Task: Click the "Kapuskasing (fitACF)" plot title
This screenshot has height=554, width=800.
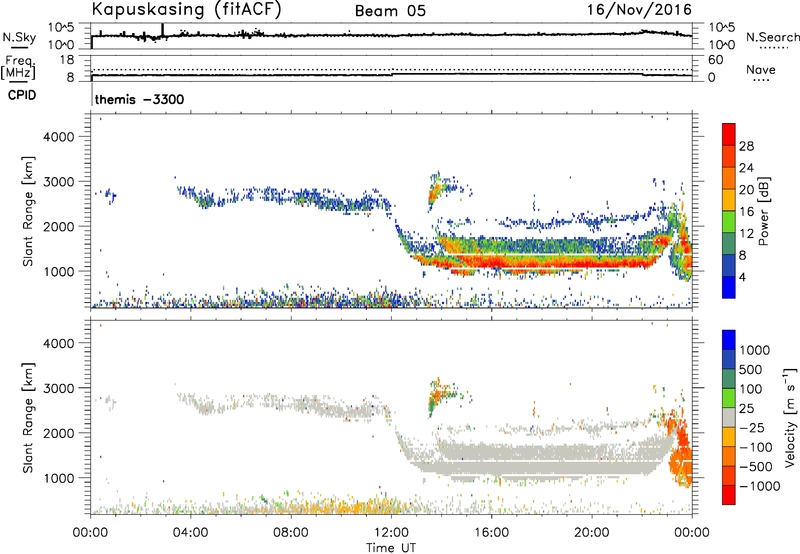Action: [x=186, y=9]
